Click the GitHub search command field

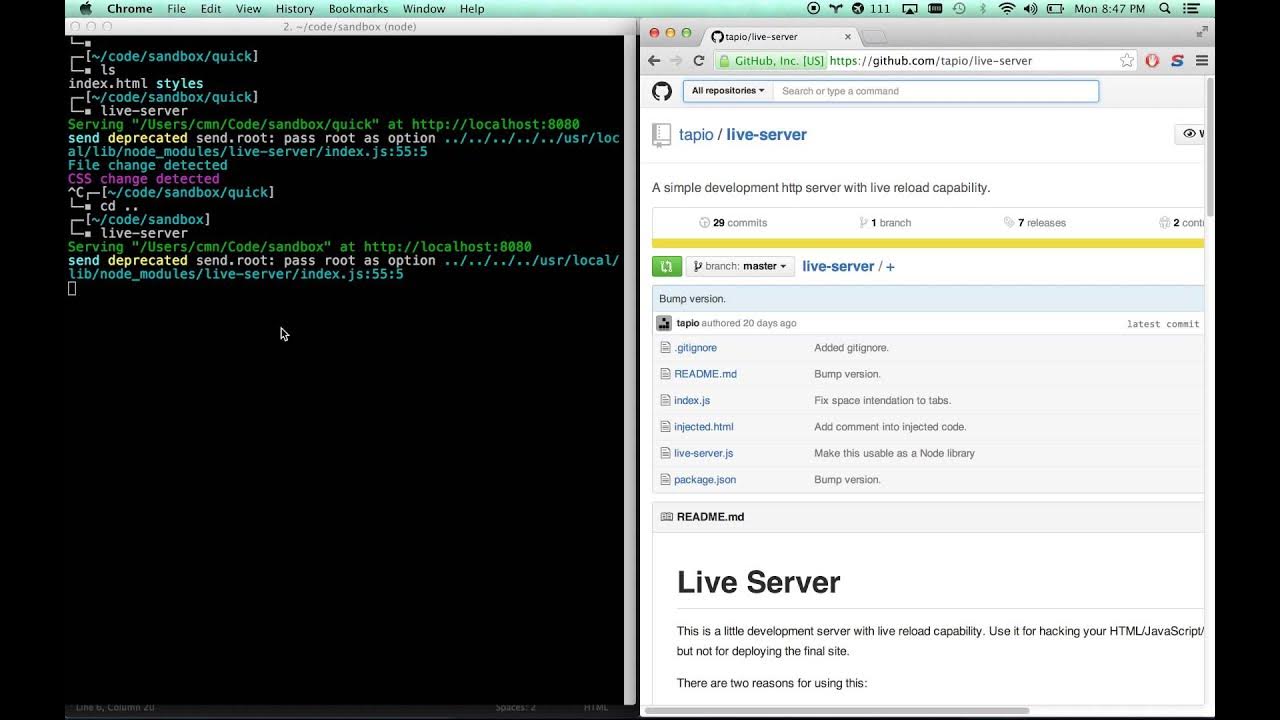click(x=935, y=91)
